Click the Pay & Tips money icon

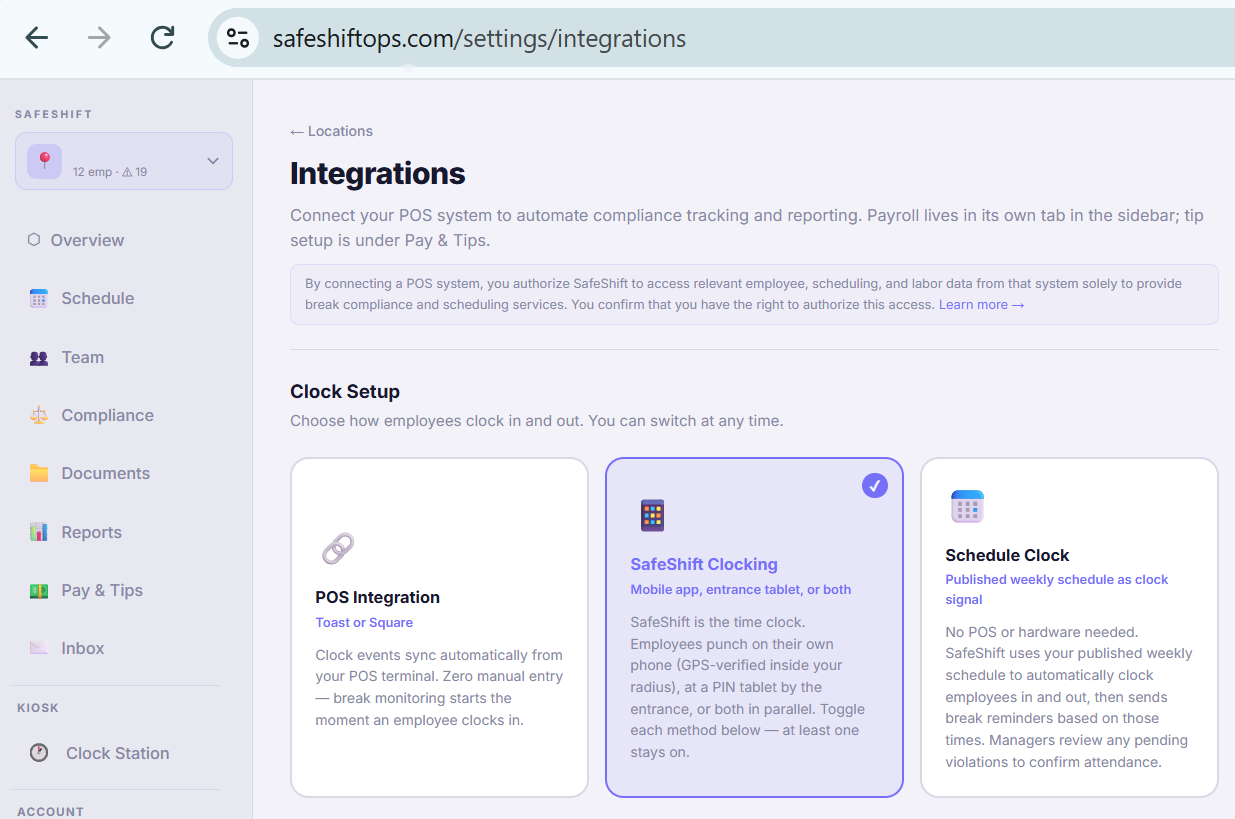39,590
